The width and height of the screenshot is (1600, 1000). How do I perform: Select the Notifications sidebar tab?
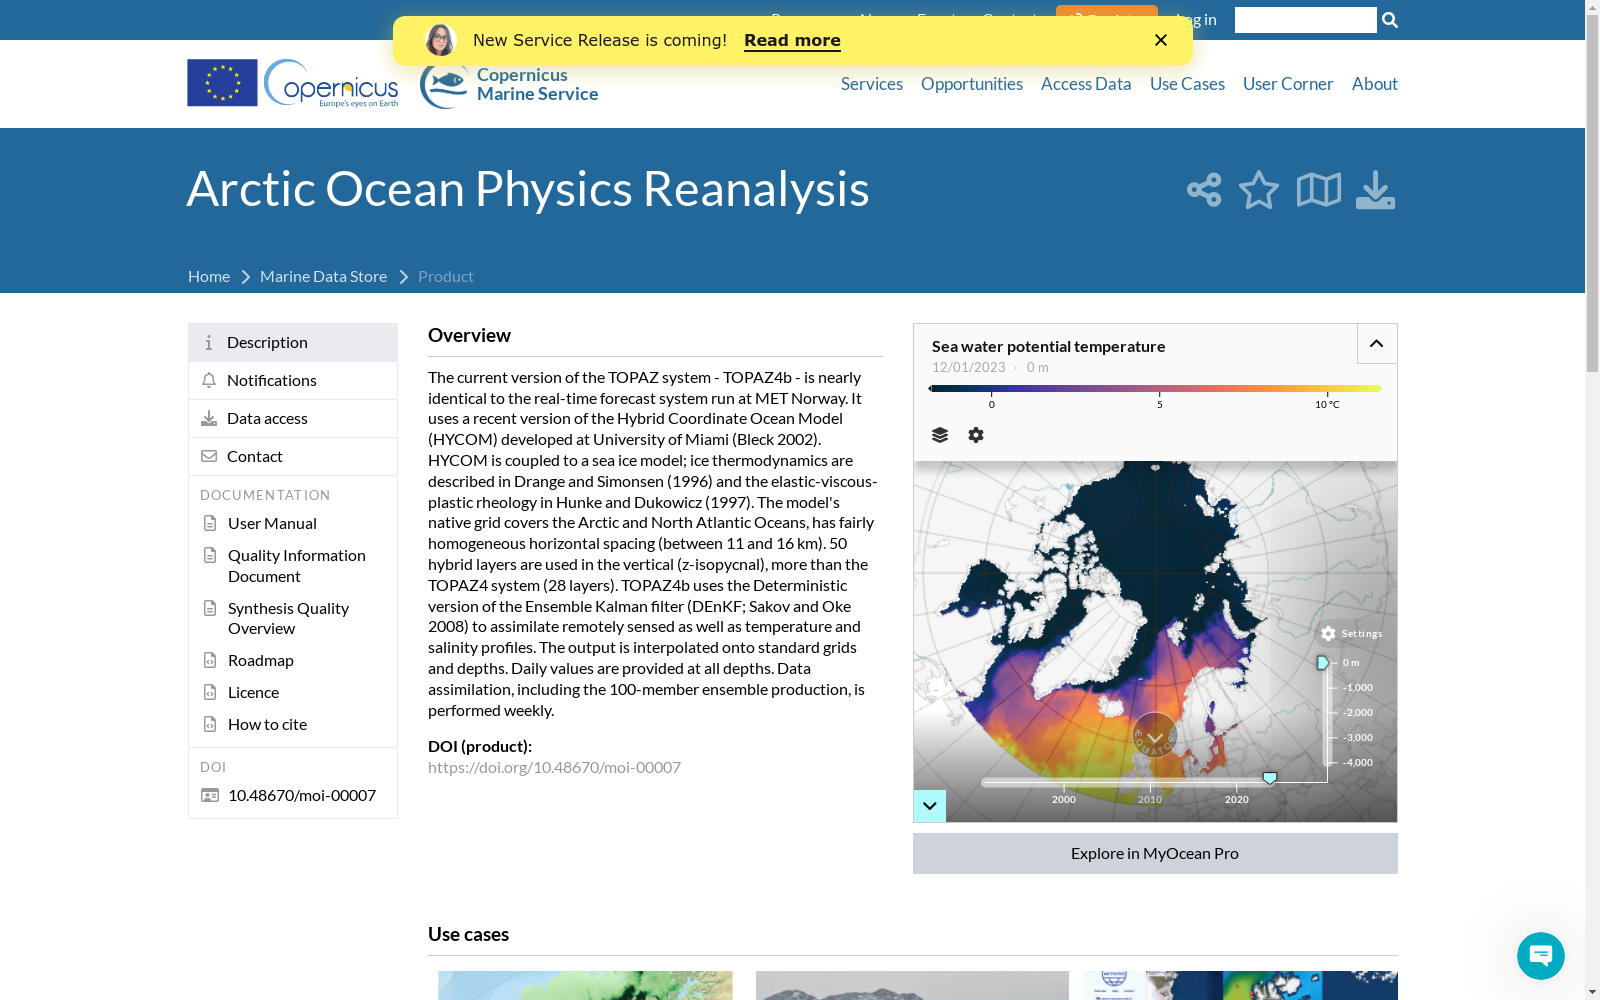click(293, 381)
